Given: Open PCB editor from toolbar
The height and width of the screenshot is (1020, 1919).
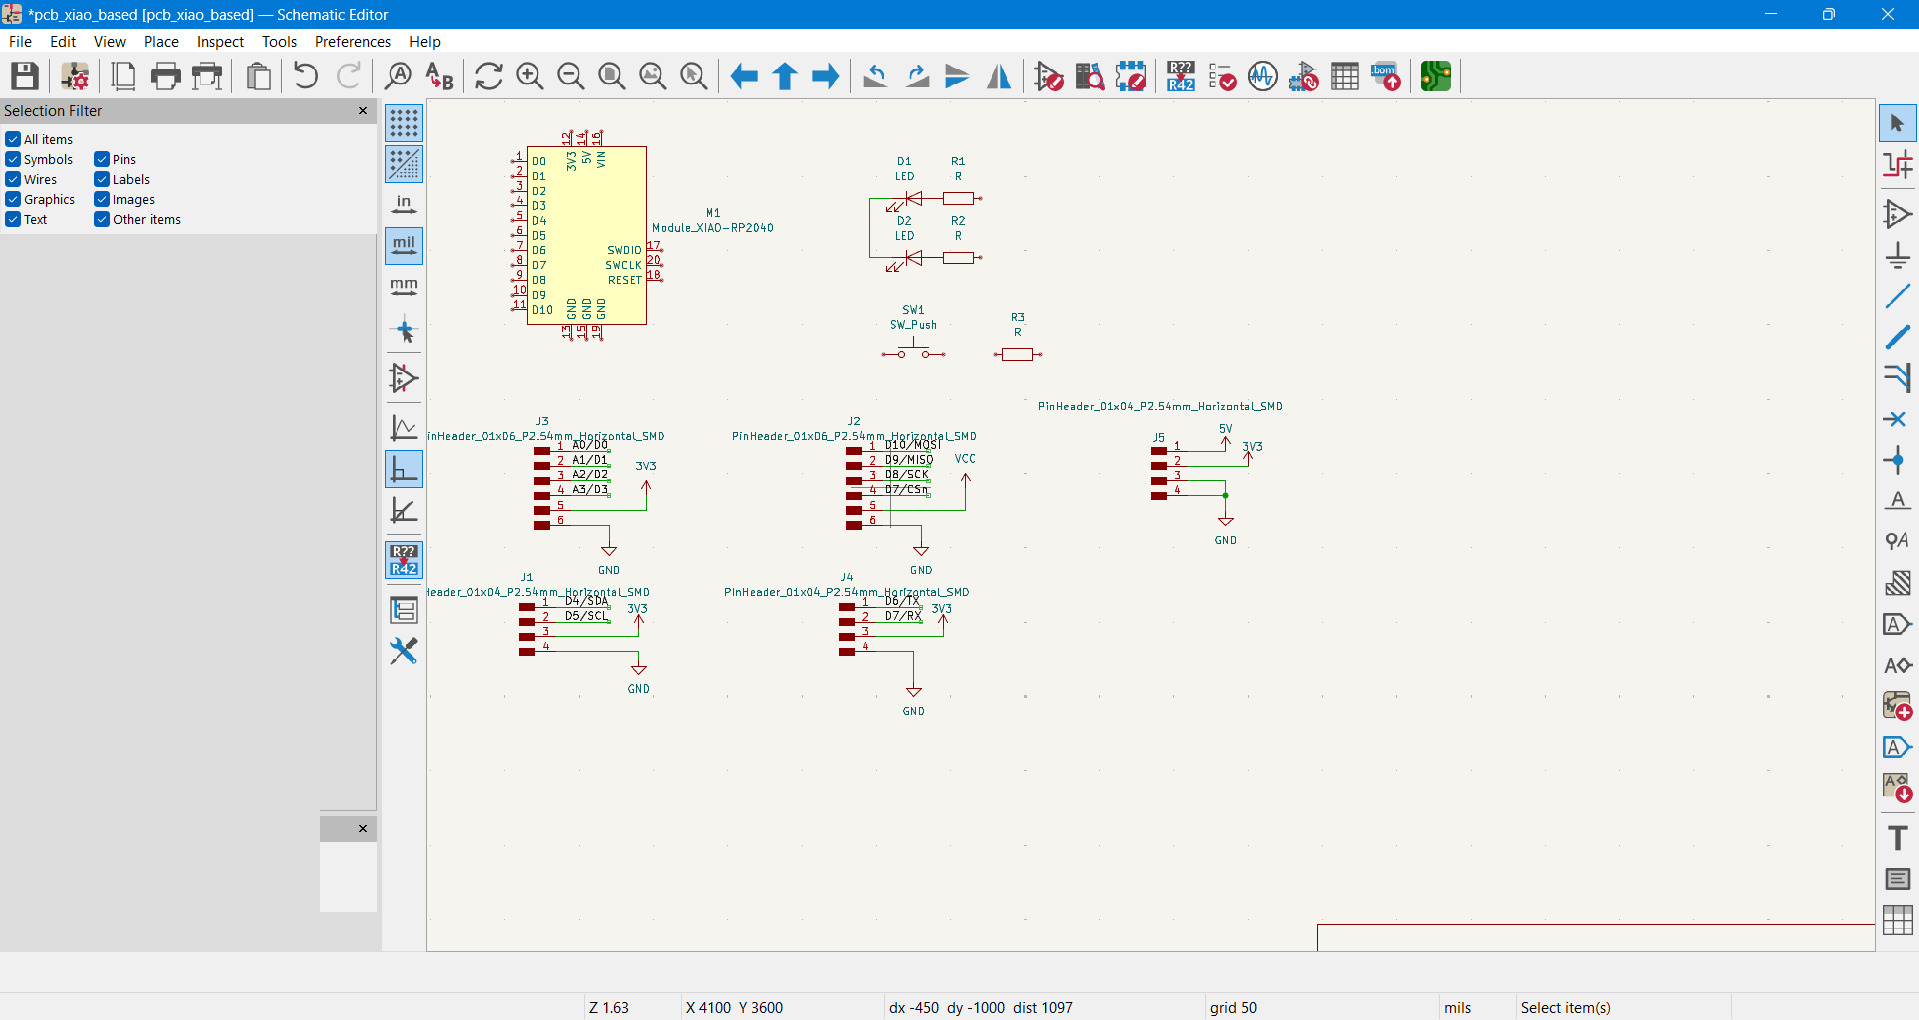Looking at the screenshot, I should click(1436, 76).
